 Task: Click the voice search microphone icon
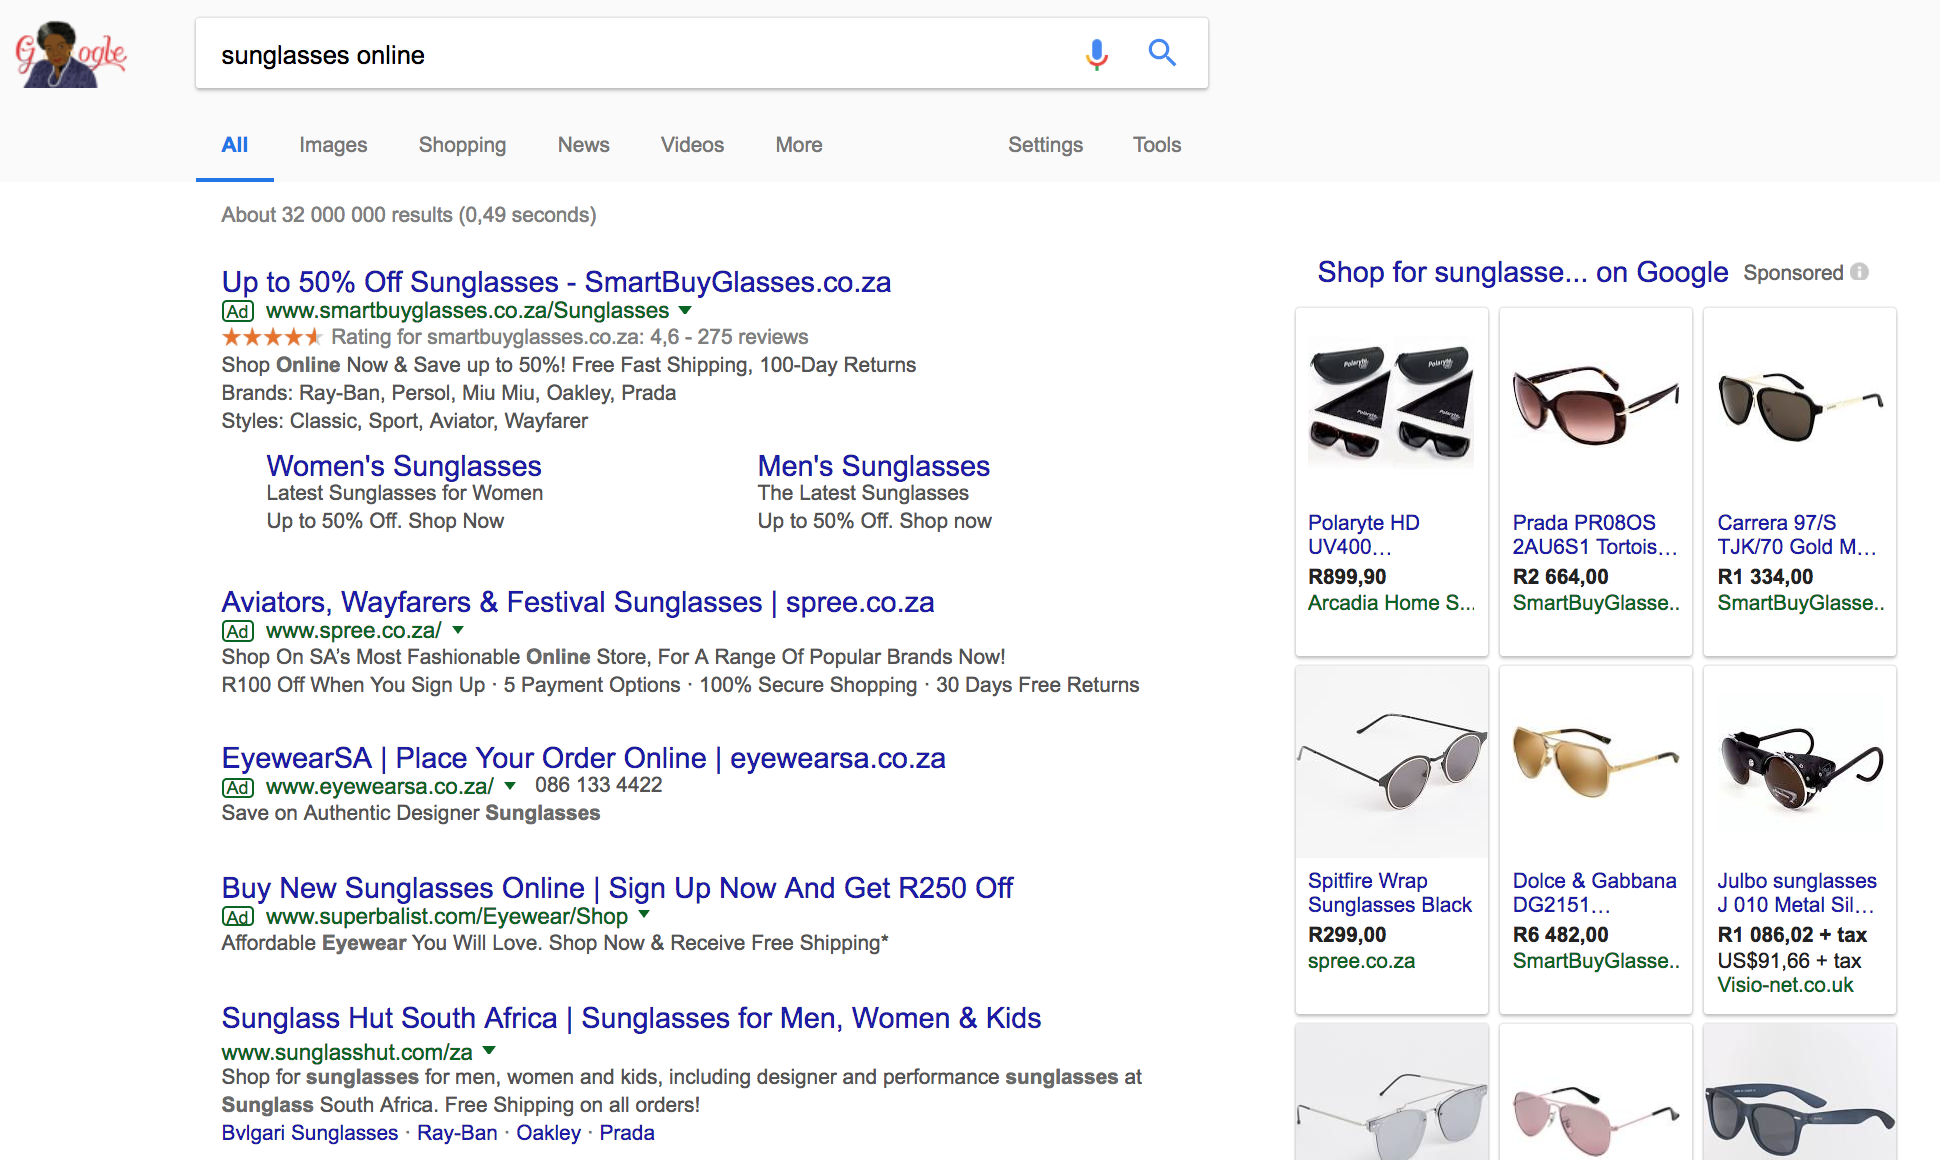[1097, 54]
